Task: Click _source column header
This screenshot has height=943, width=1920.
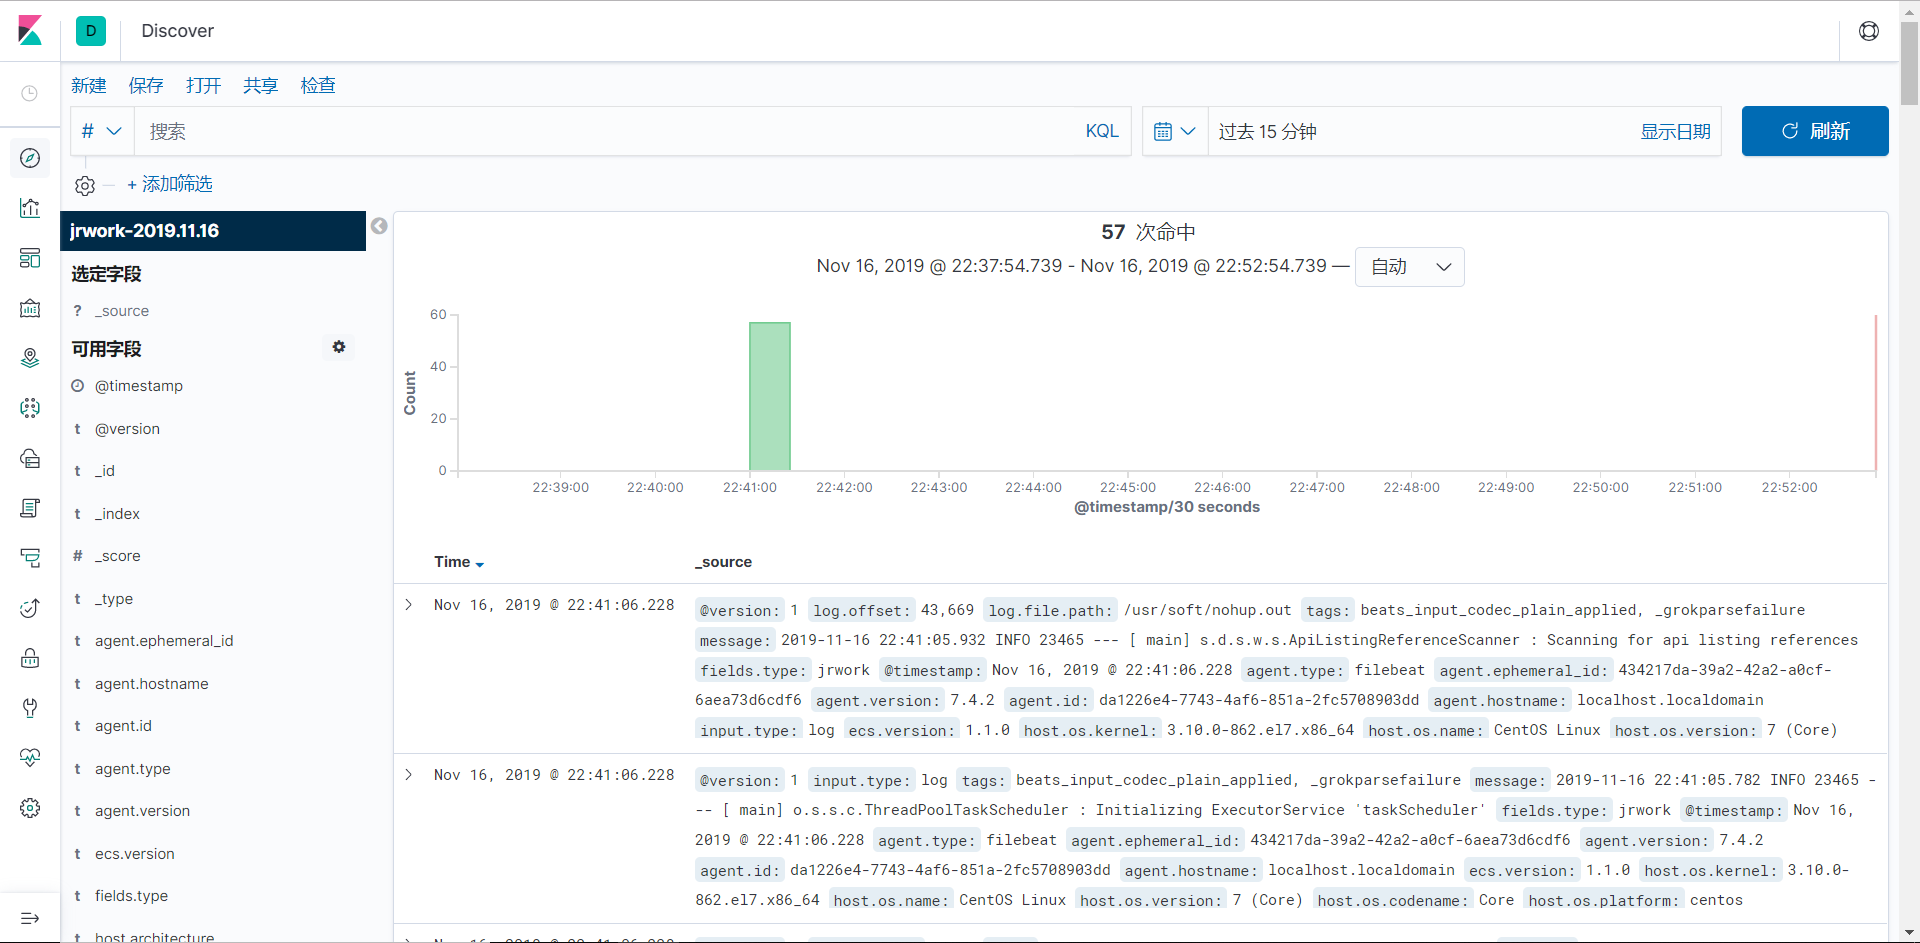Action: tap(723, 562)
